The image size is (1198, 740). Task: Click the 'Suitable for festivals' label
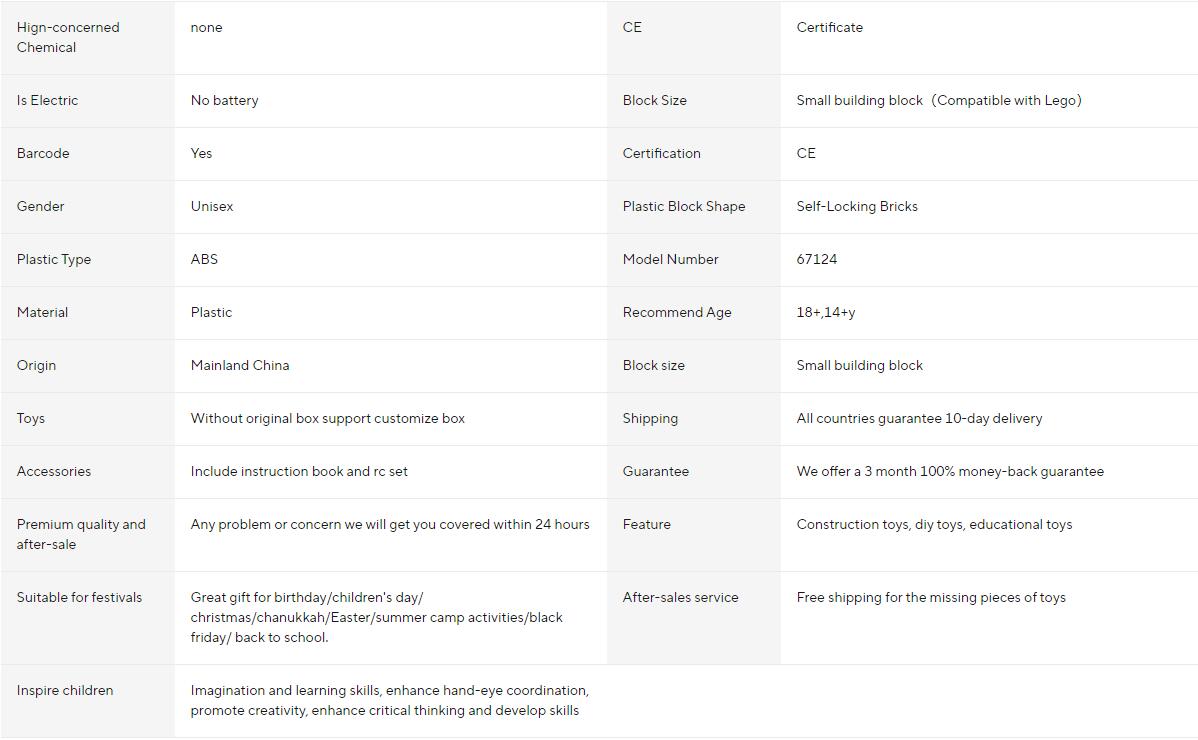pos(79,597)
